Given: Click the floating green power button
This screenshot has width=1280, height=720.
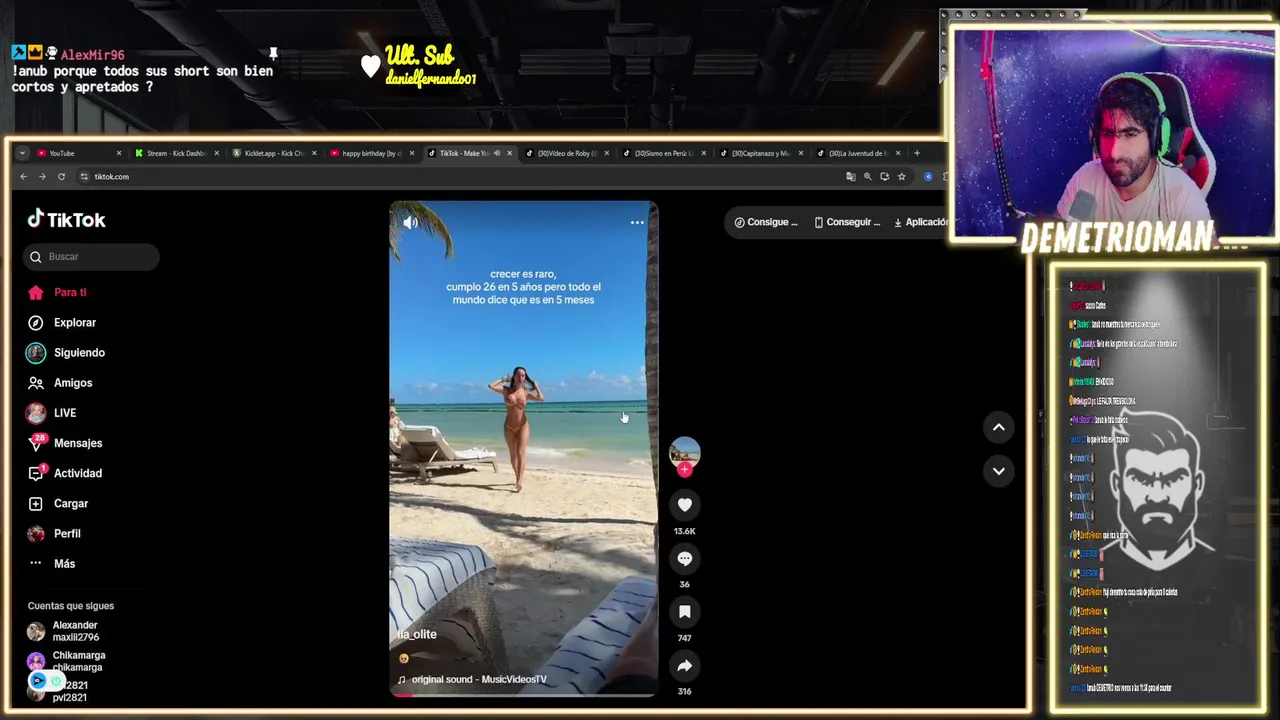Looking at the screenshot, I should pyautogui.click(x=56, y=681).
